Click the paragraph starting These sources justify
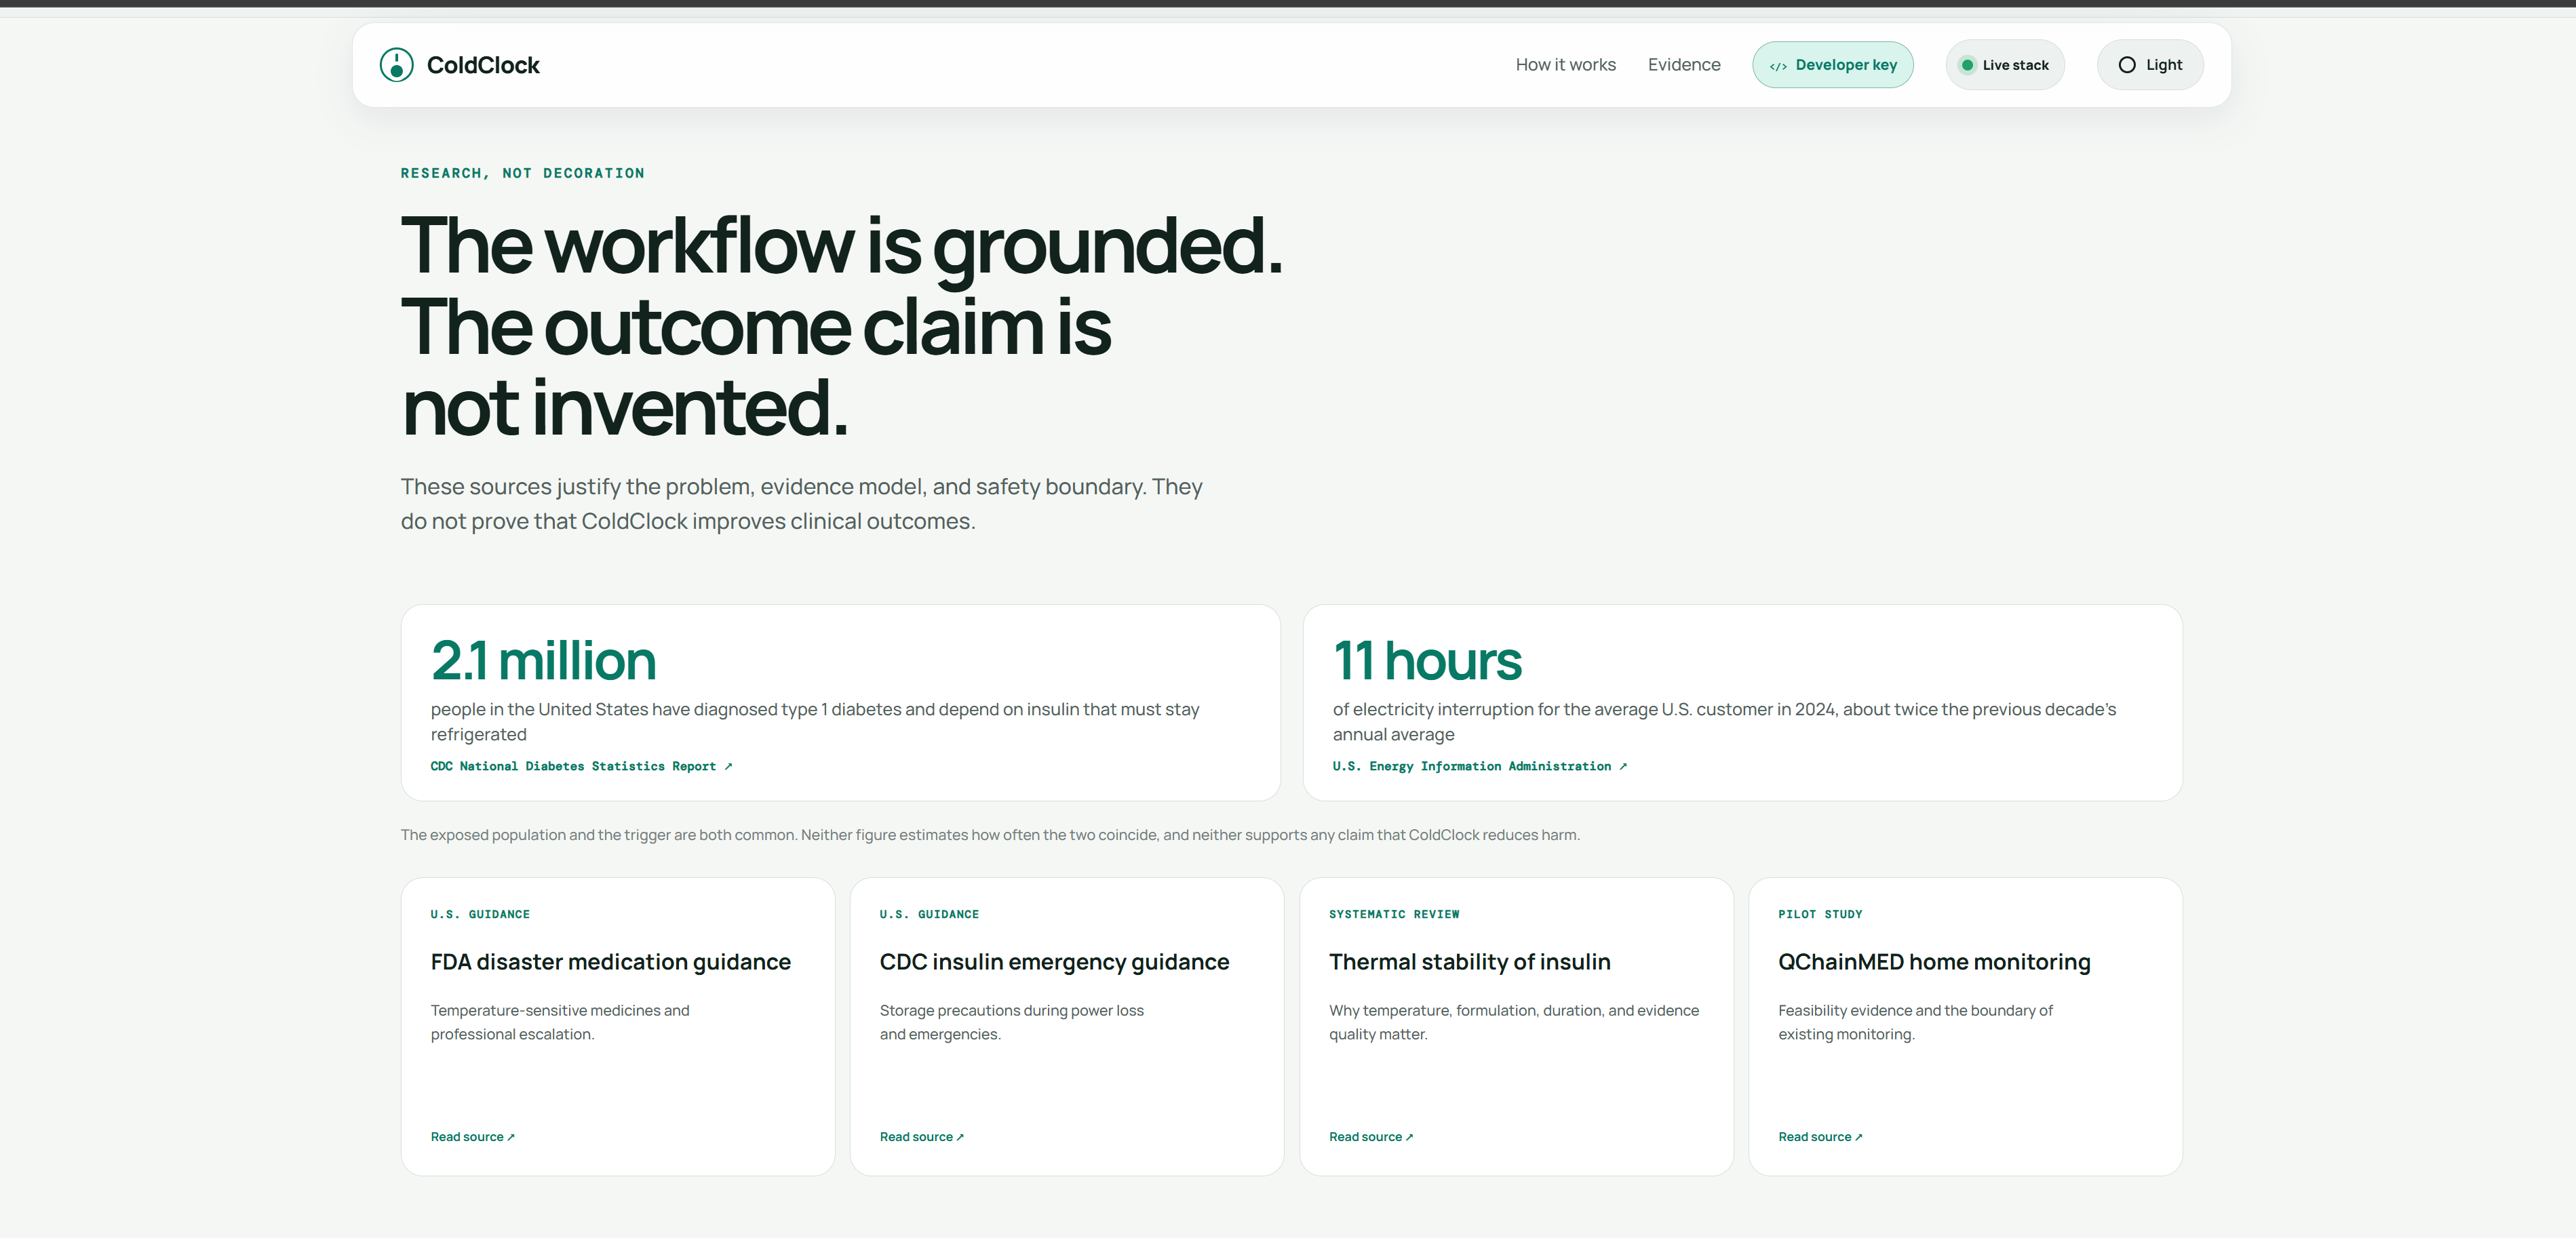The width and height of the screenshot is (2576, 1238). coord(801,504)
